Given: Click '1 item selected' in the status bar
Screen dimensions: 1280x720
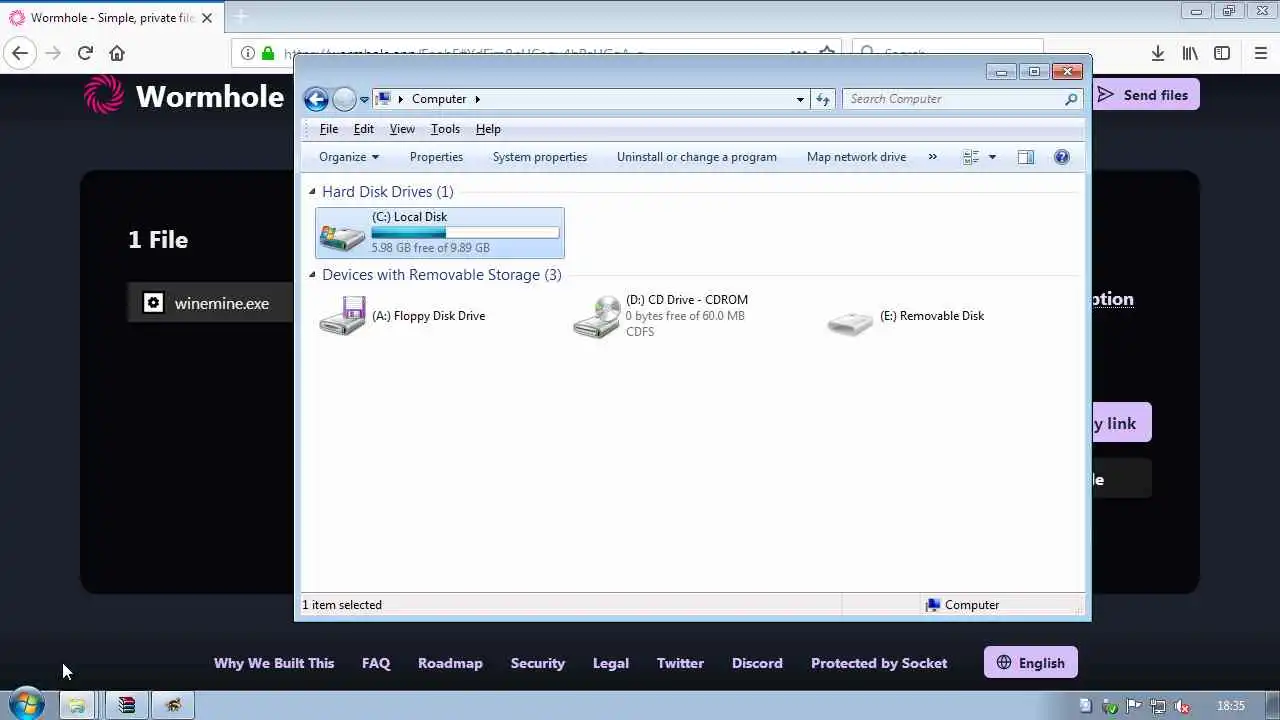Looking at the screenshot, I should (342, 605).
